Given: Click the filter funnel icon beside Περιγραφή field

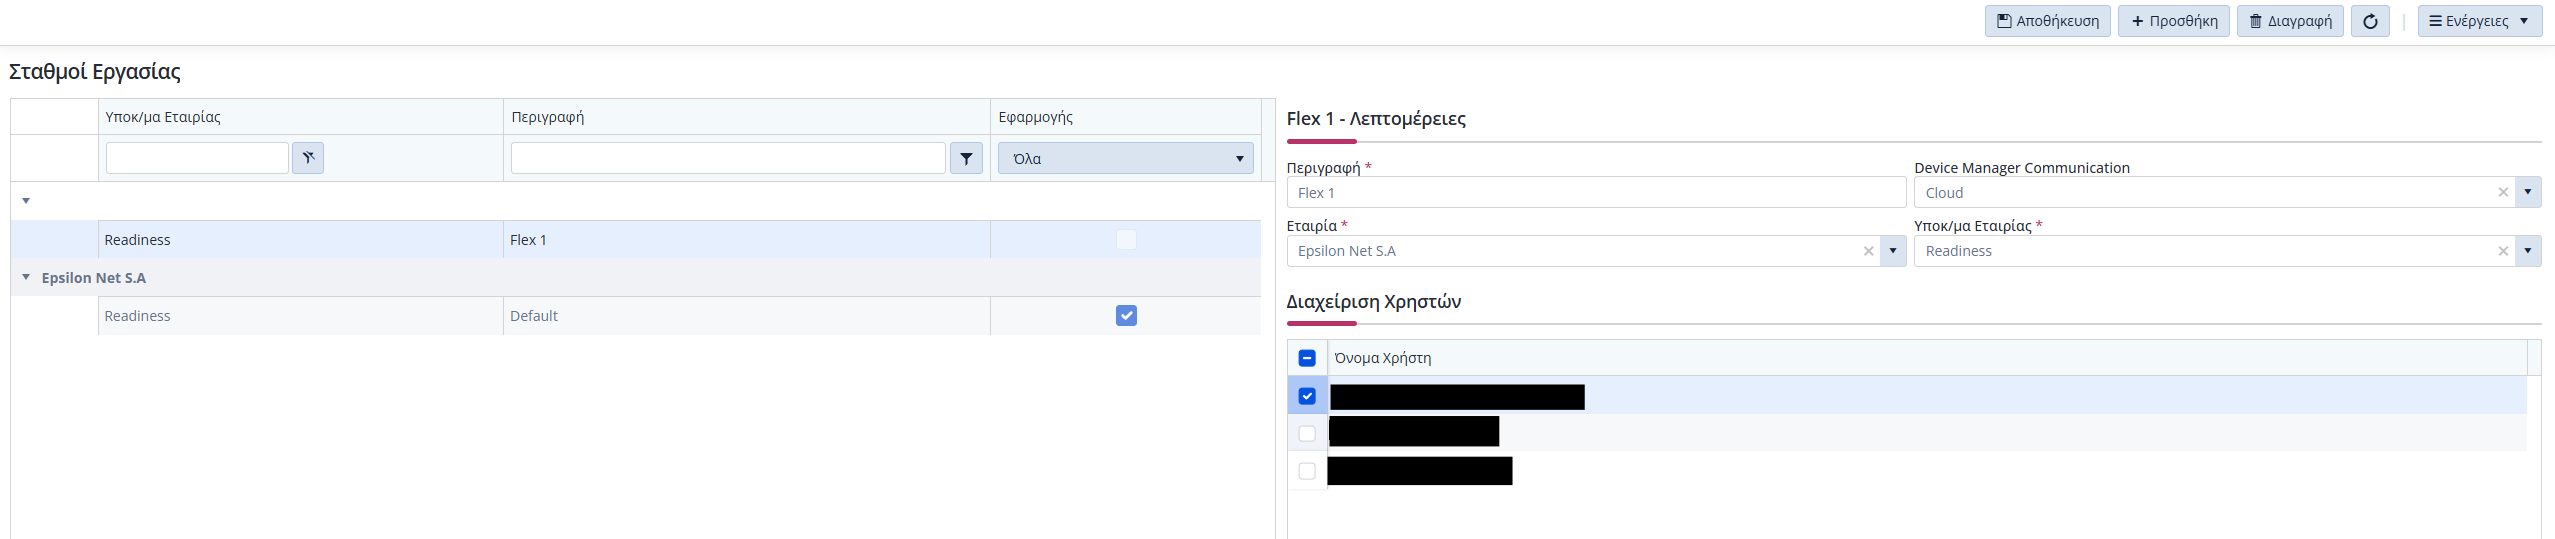Looking at the screenshot, I should click(966, 158).
